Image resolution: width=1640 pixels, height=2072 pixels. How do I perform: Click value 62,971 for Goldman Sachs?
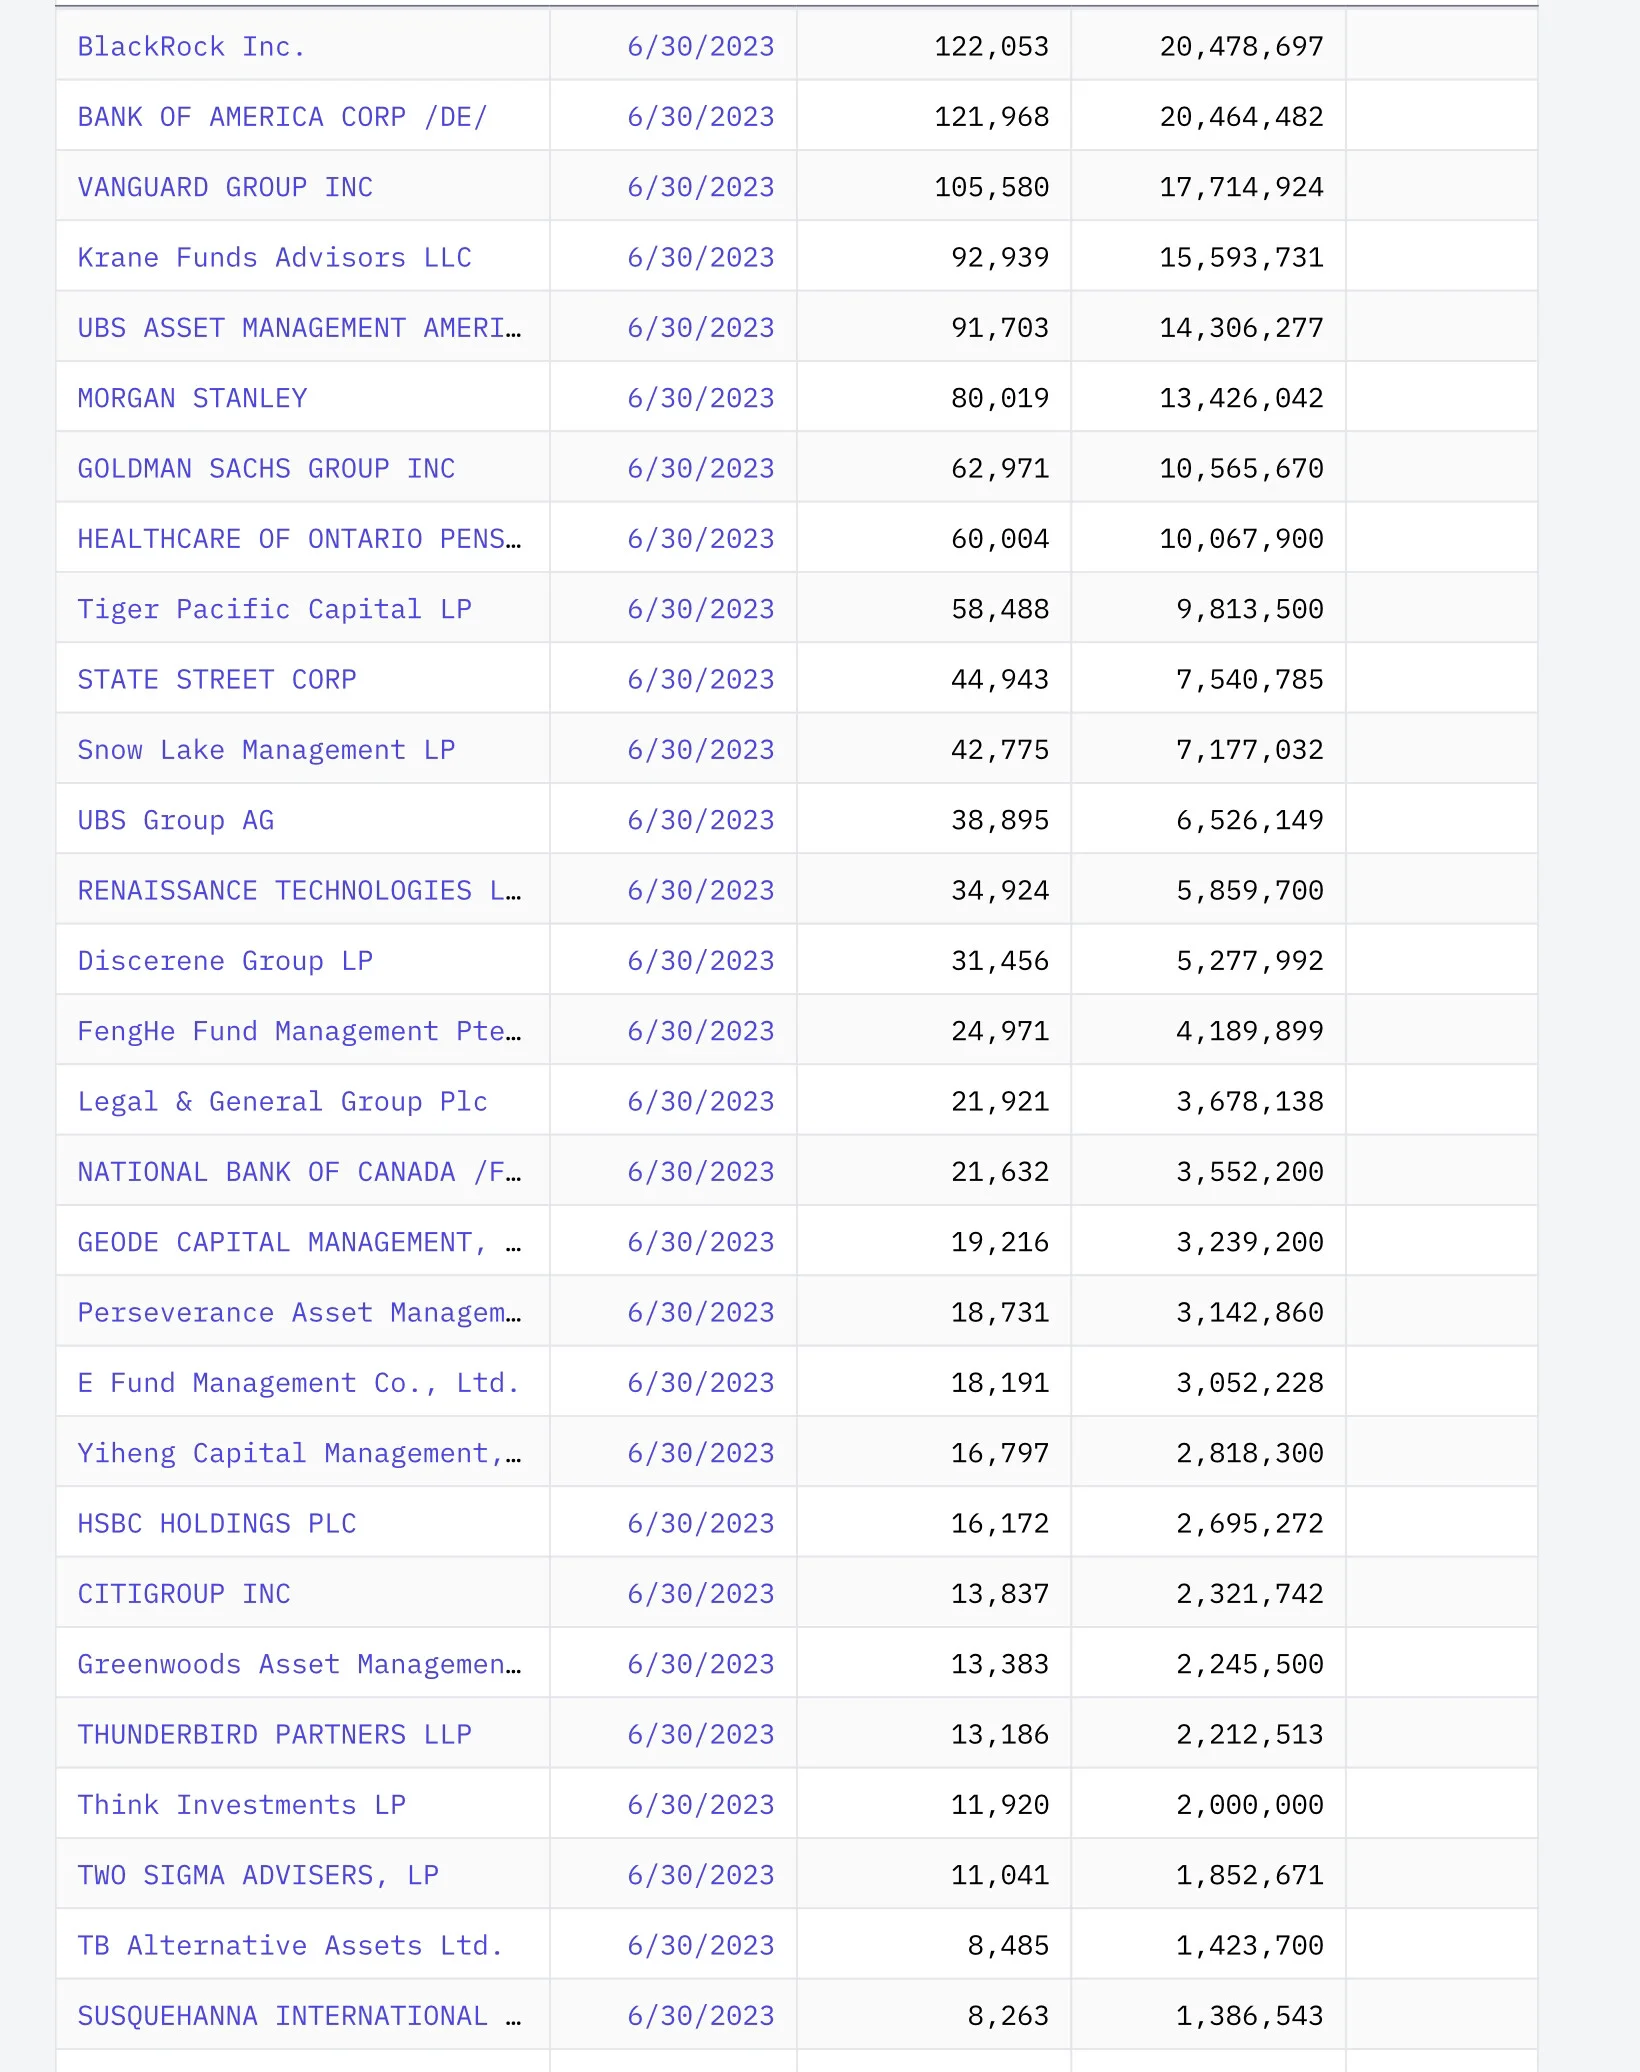(x=1000, y=469)
